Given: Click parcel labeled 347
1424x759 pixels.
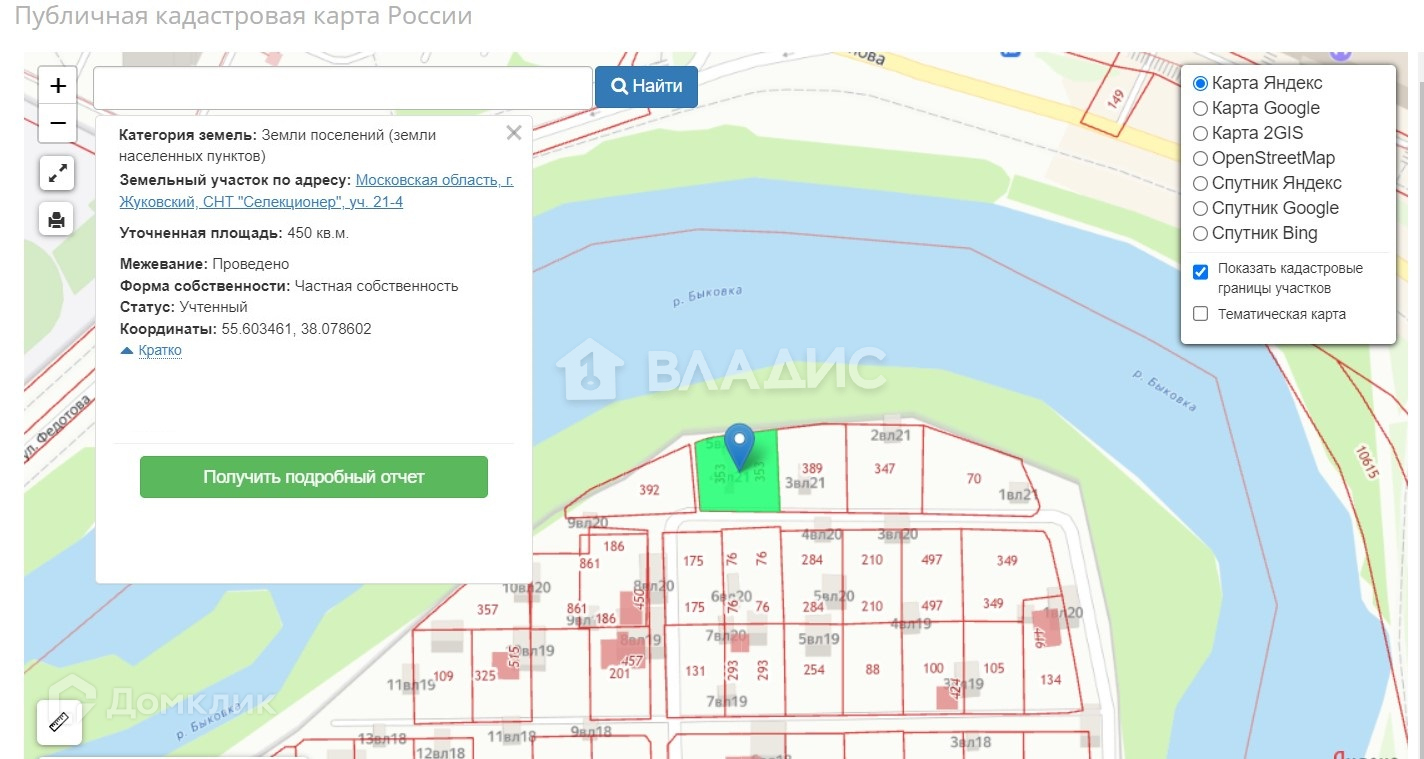Looking at the screenshot, I should 884,468.
